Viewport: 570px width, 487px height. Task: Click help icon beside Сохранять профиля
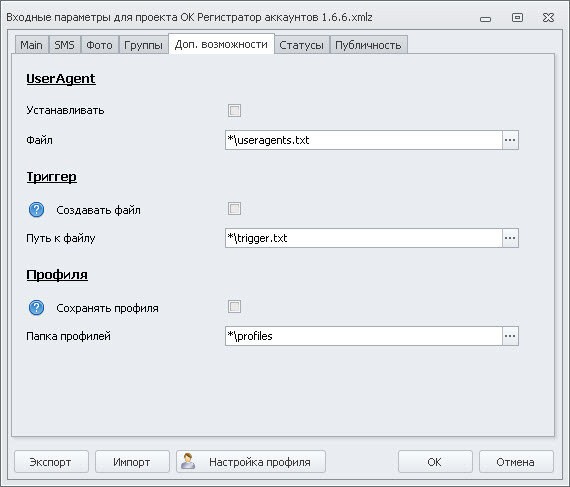[x=36, y=308]
